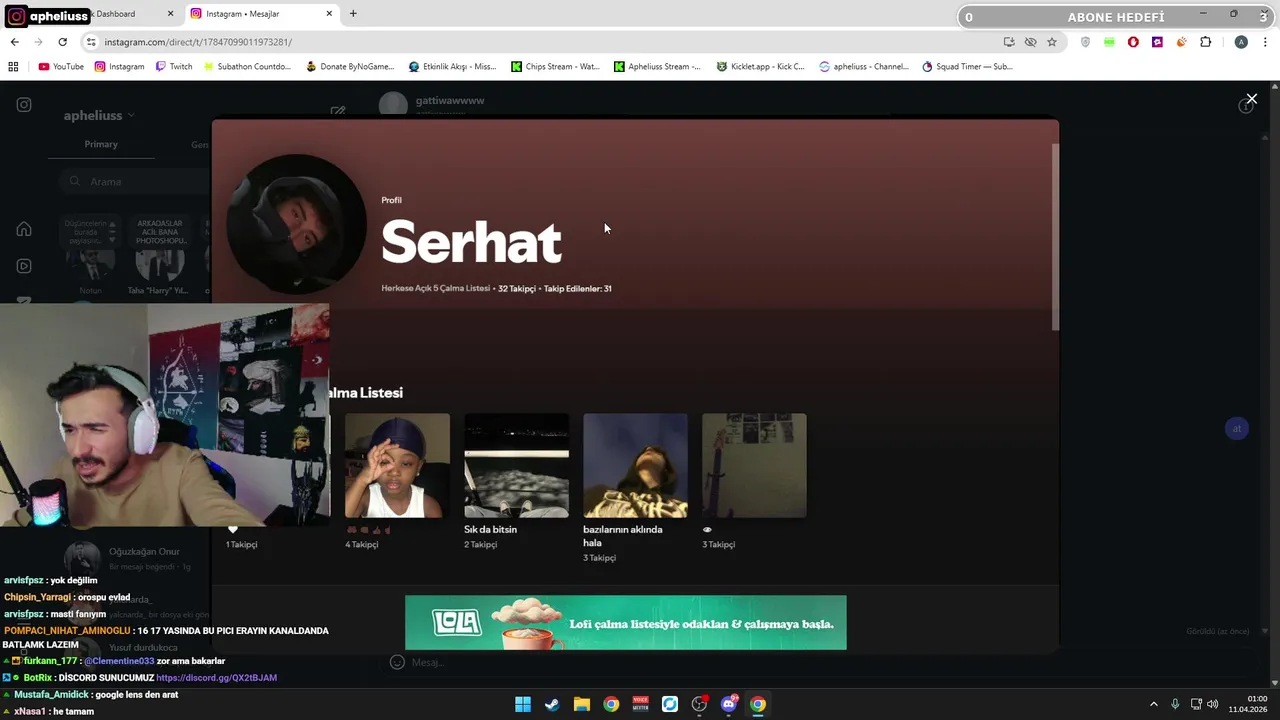The width and height of the screenshot is (1280, 720).
Task: Open the Kicklet.app bookmark
Action: click(760, 67)
